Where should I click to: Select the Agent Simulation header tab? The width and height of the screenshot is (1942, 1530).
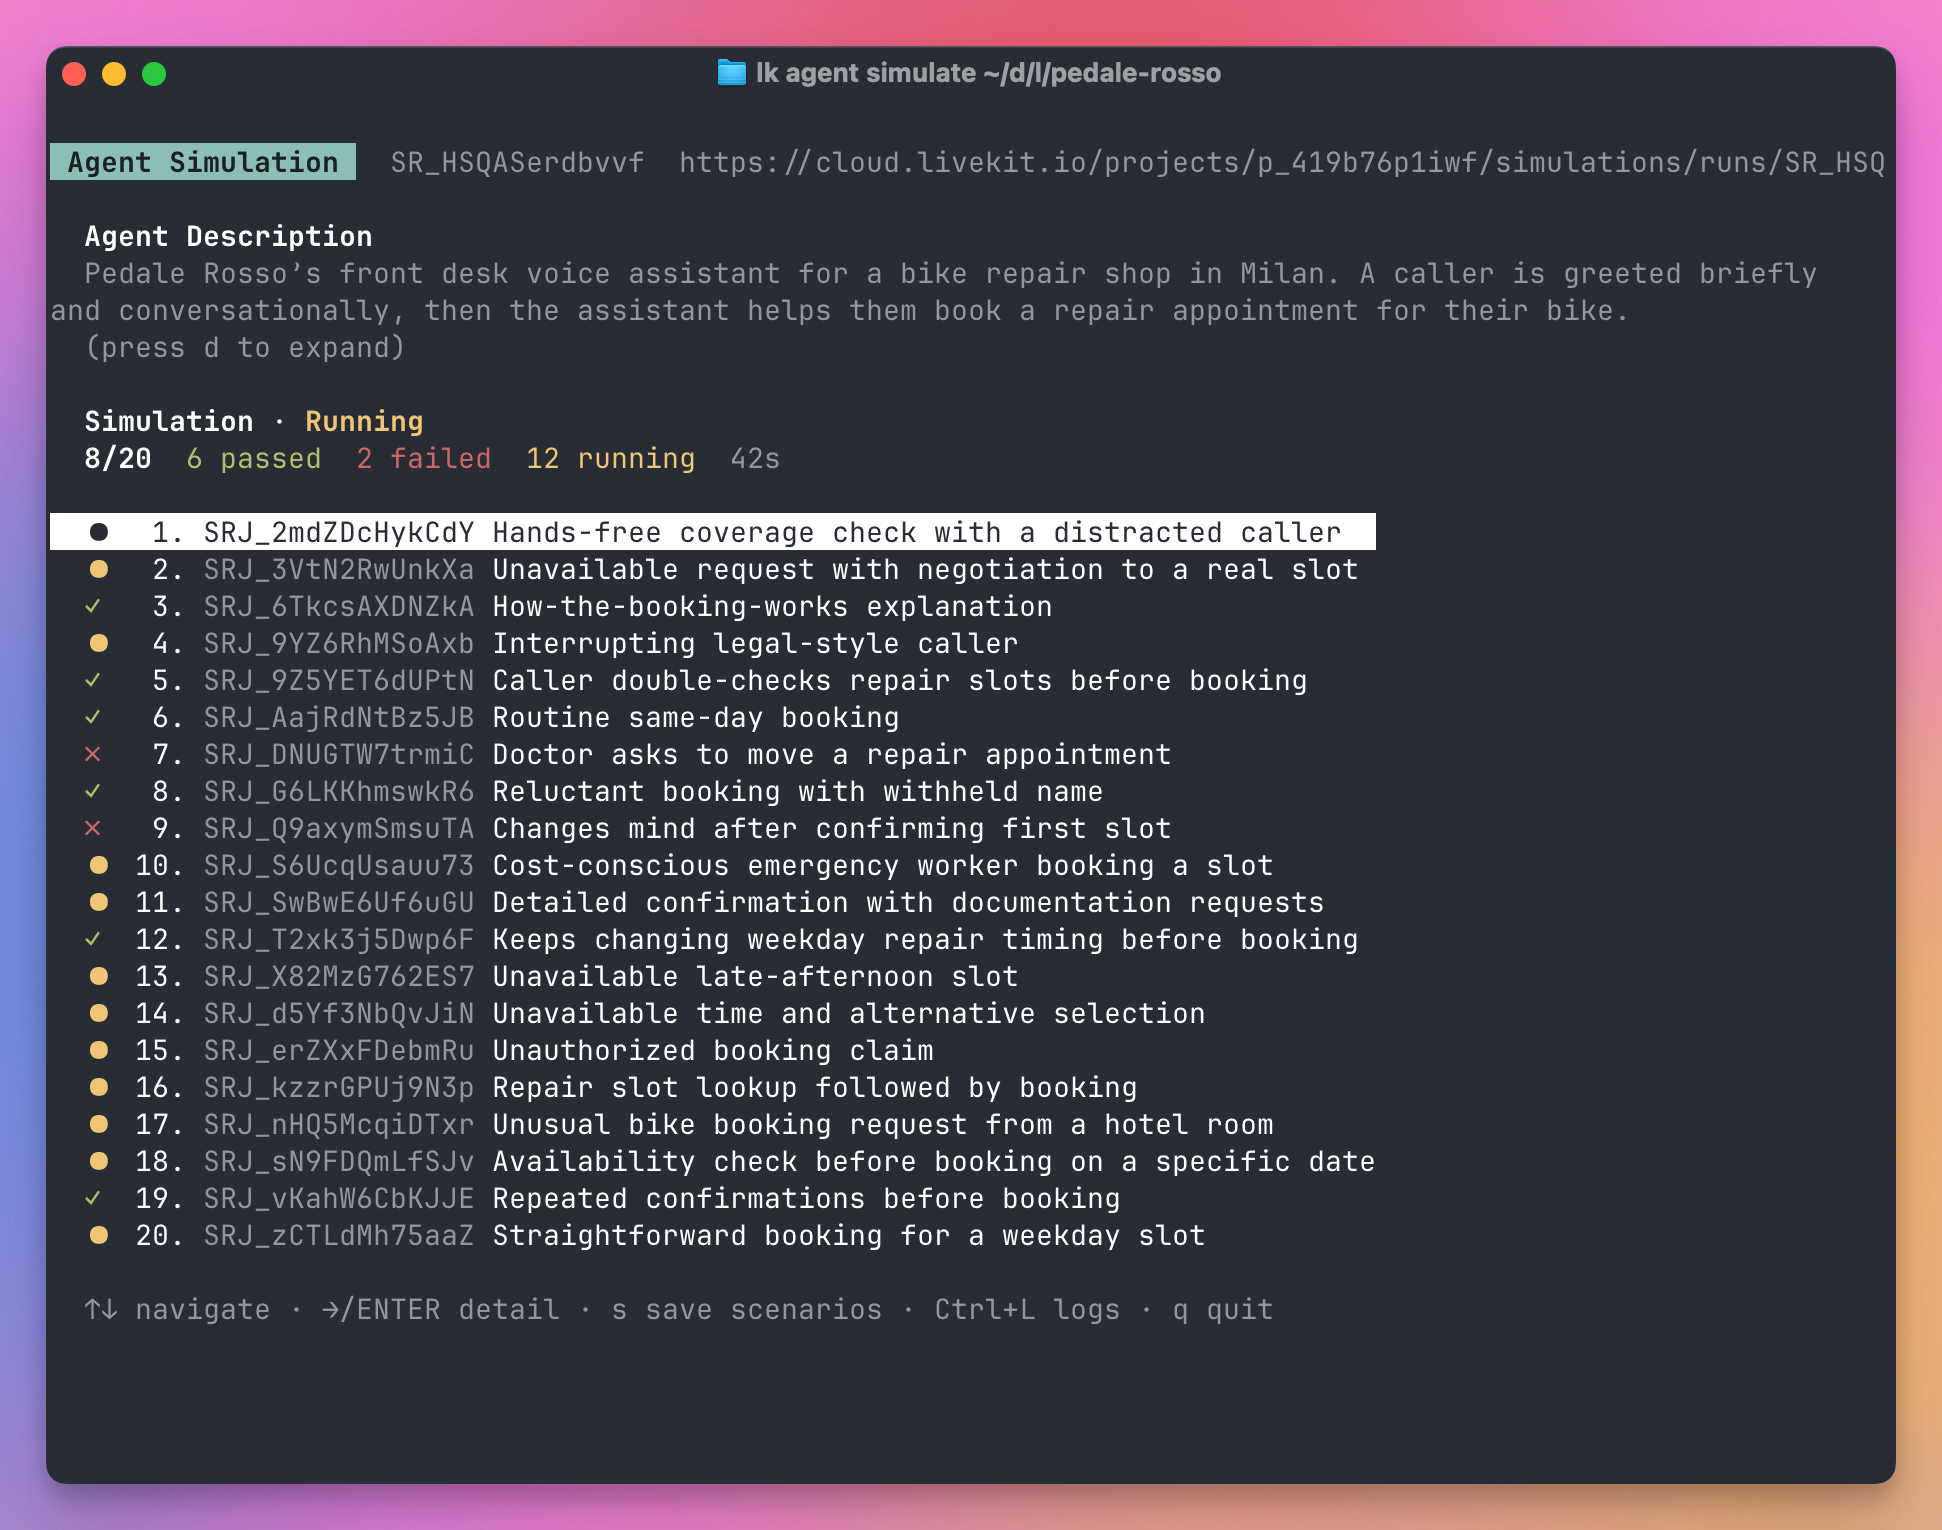click(203, 162)
